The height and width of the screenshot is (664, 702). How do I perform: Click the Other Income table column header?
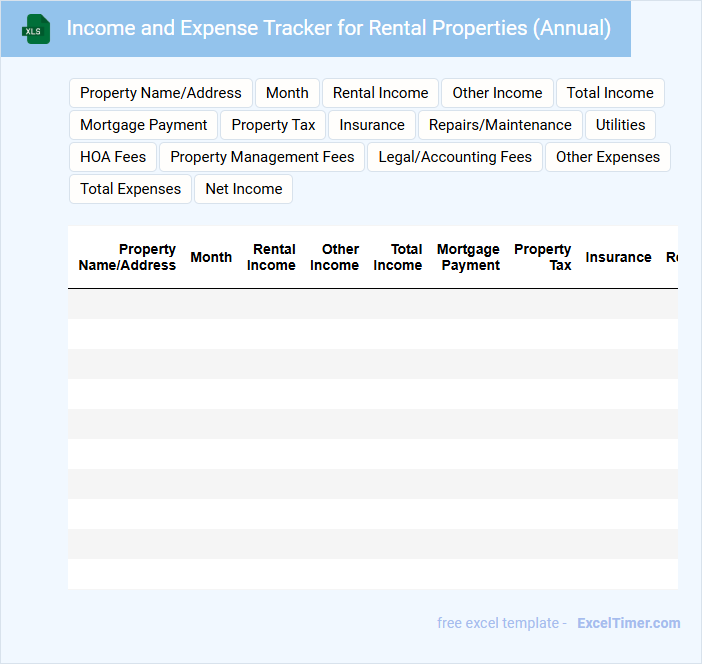point(334,257)
